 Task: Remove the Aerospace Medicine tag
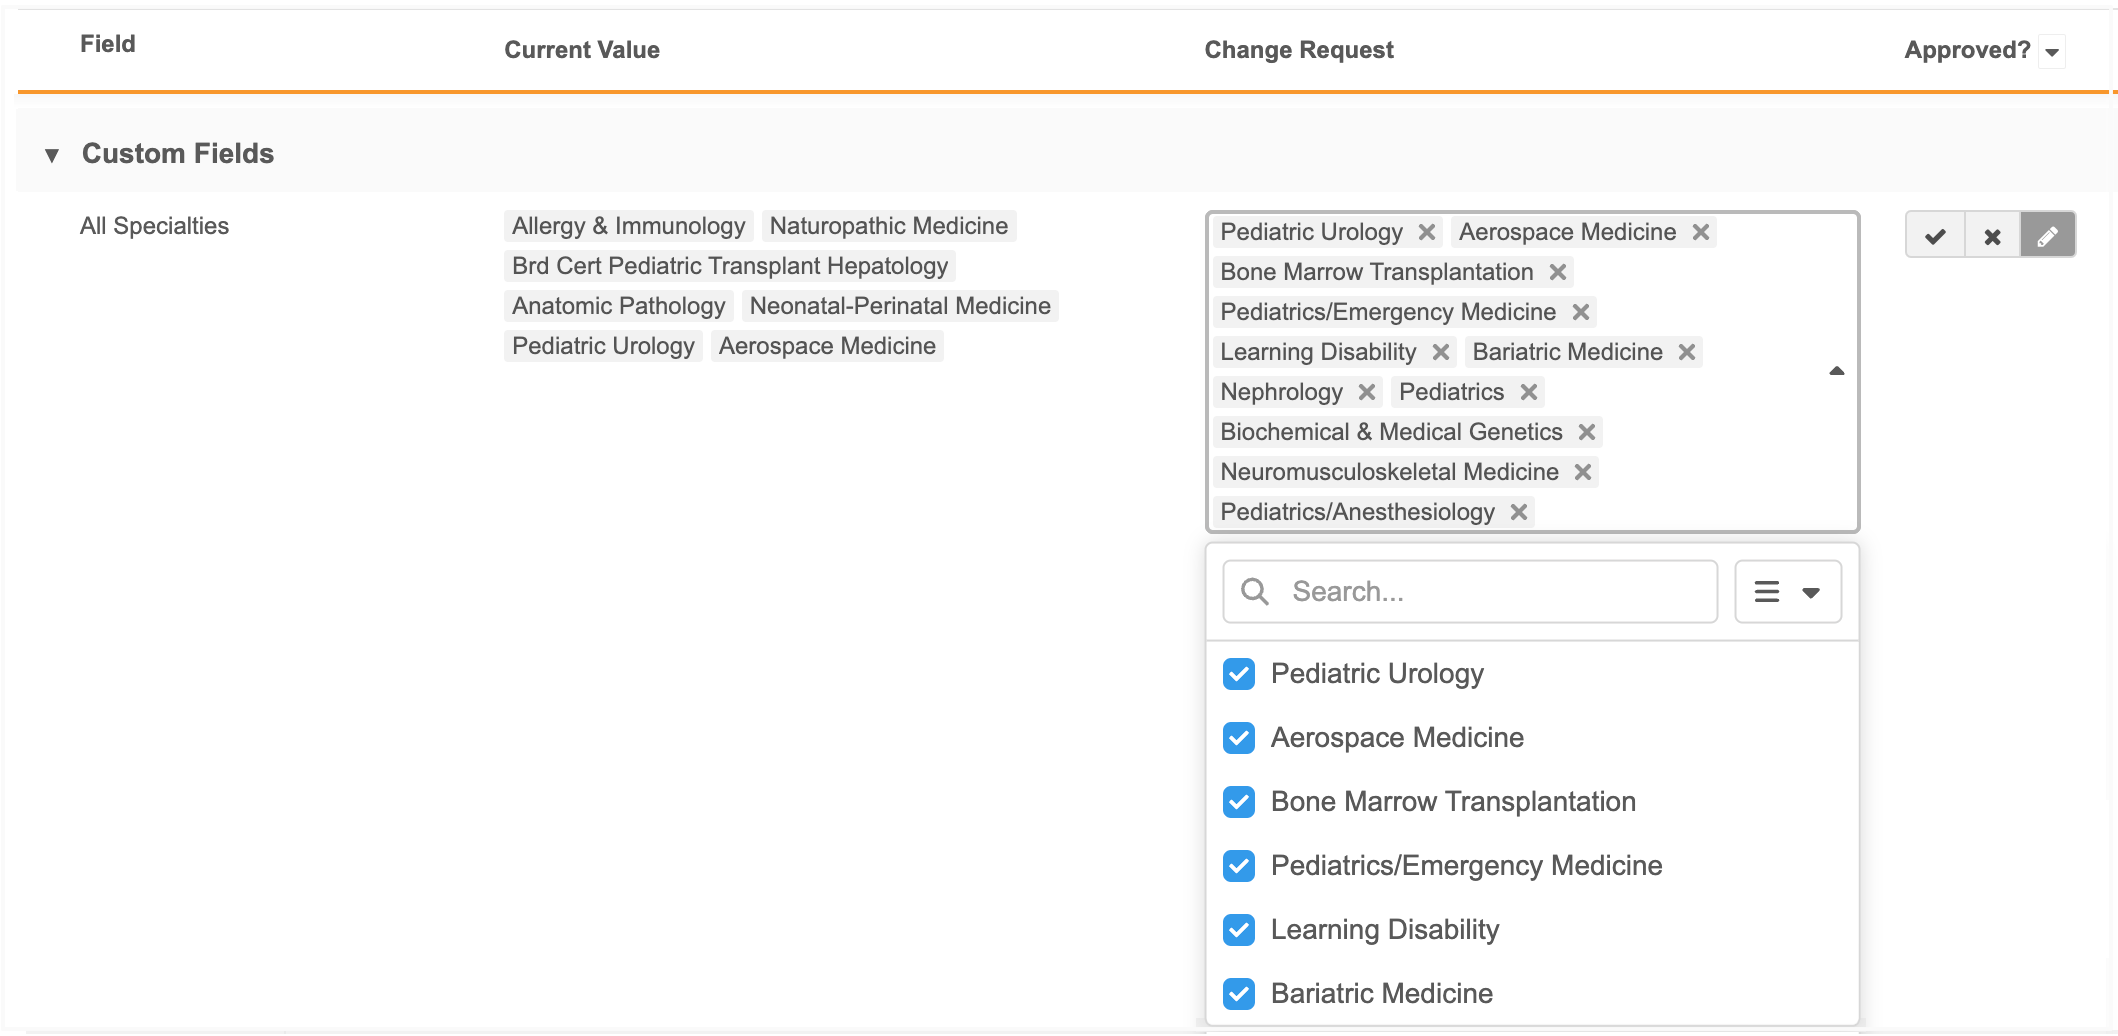[x=1700, y=232]
